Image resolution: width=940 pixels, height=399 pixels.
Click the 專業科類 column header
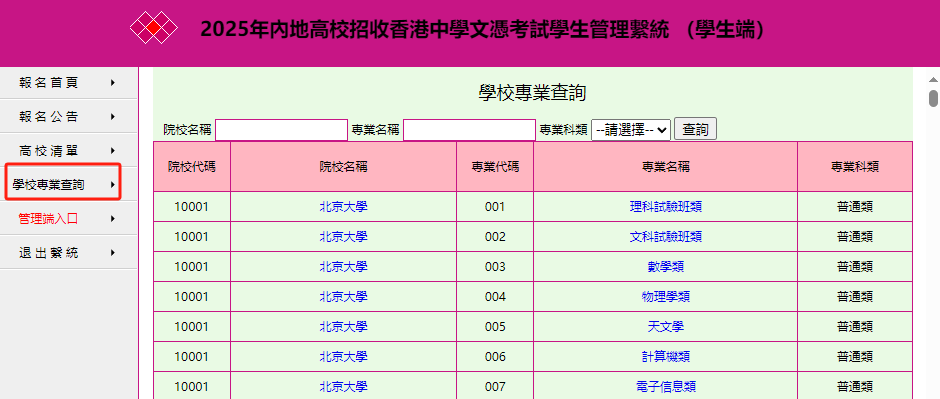click(x=855, y=167)
